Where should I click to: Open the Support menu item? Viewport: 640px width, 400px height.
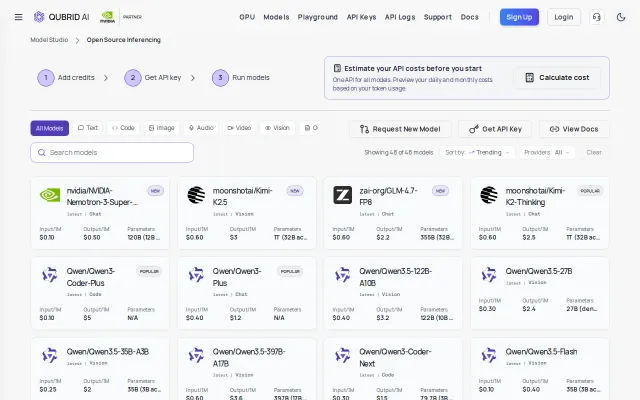(x=438, y=17)
